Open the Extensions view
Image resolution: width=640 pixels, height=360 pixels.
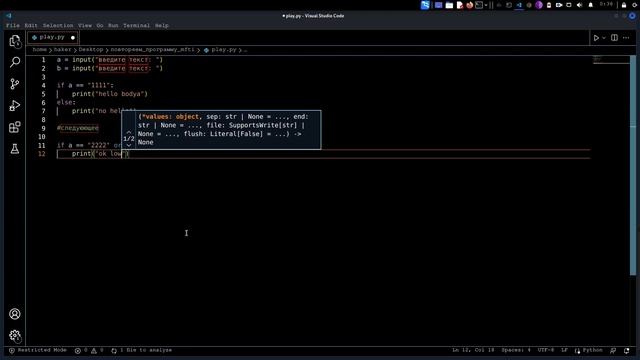click(15, 127)
